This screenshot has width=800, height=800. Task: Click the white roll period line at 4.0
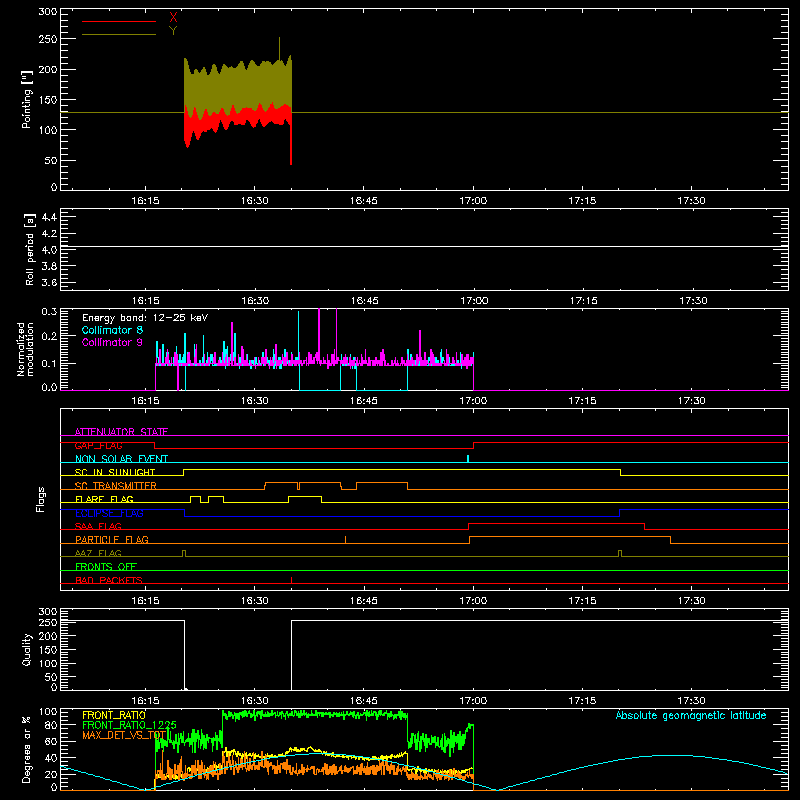(424, 247)
